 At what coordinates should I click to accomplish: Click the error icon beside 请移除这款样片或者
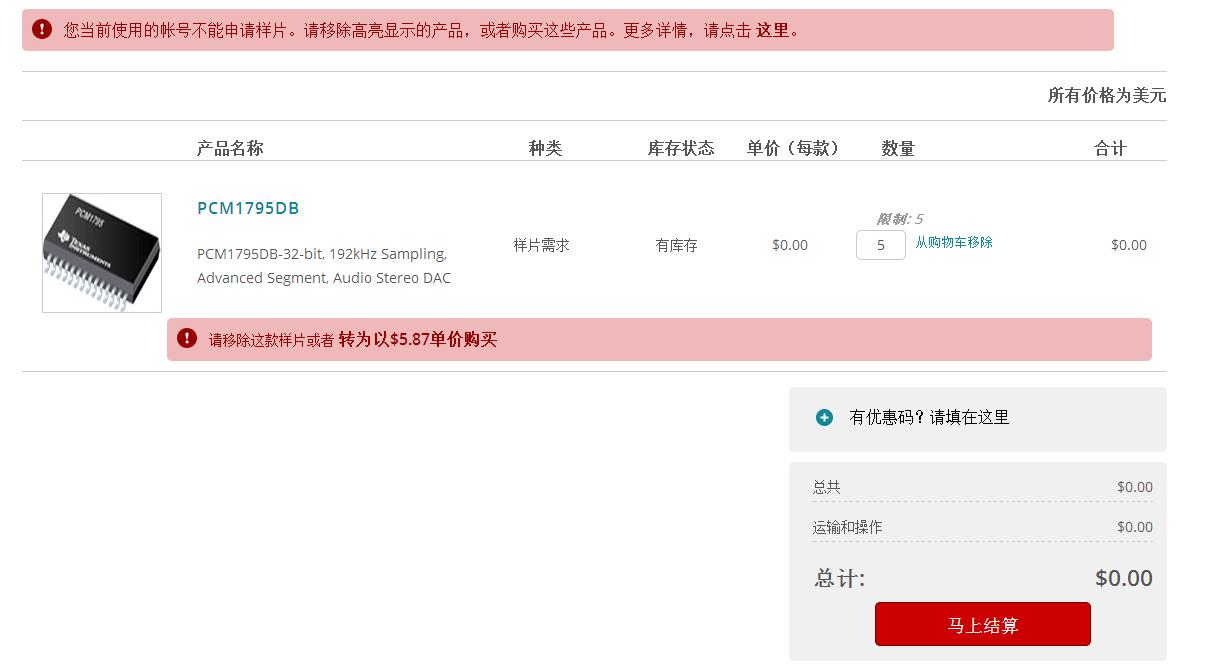point(187,339)
